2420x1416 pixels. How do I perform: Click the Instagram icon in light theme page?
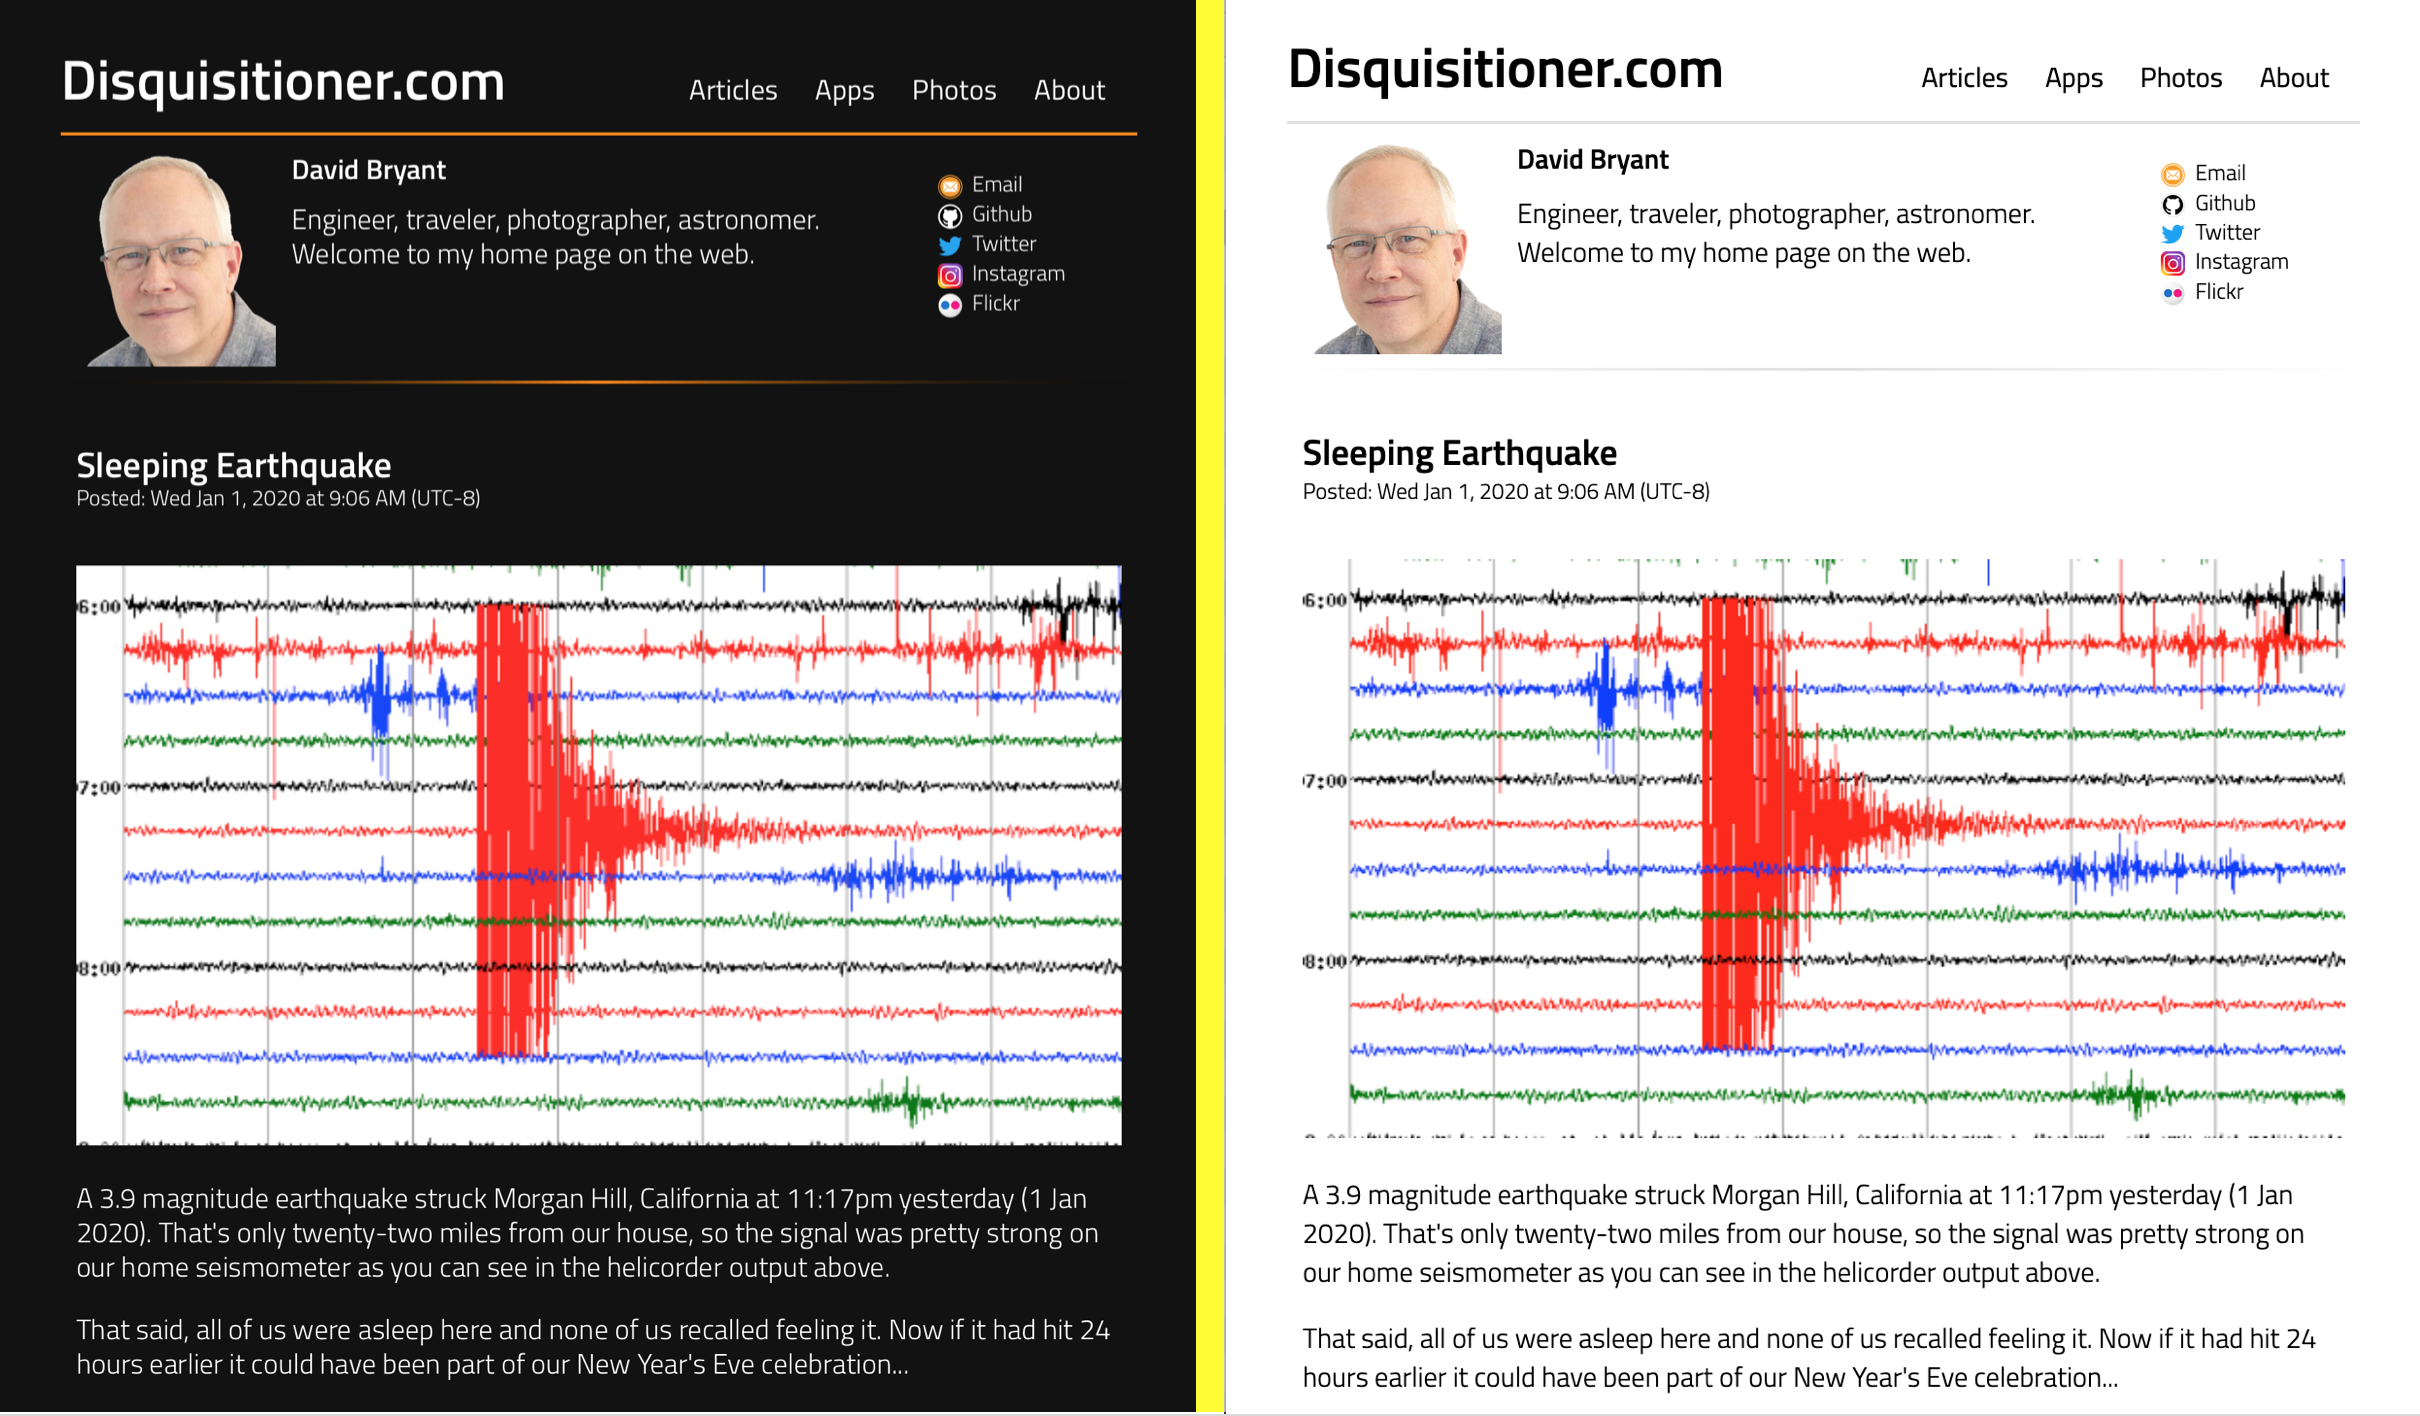click(x=2172, y=263)
